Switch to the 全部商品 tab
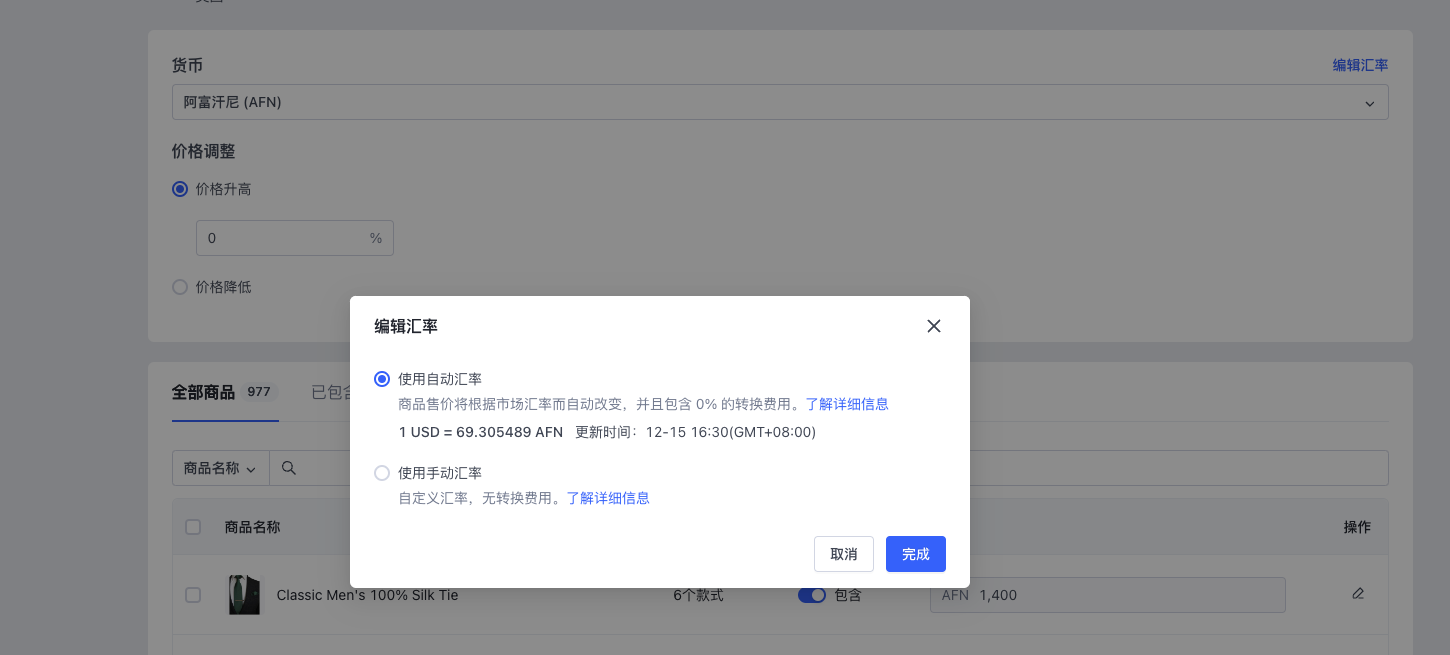The height and width of the screenshot is (655, 1450). coord(204,392)
